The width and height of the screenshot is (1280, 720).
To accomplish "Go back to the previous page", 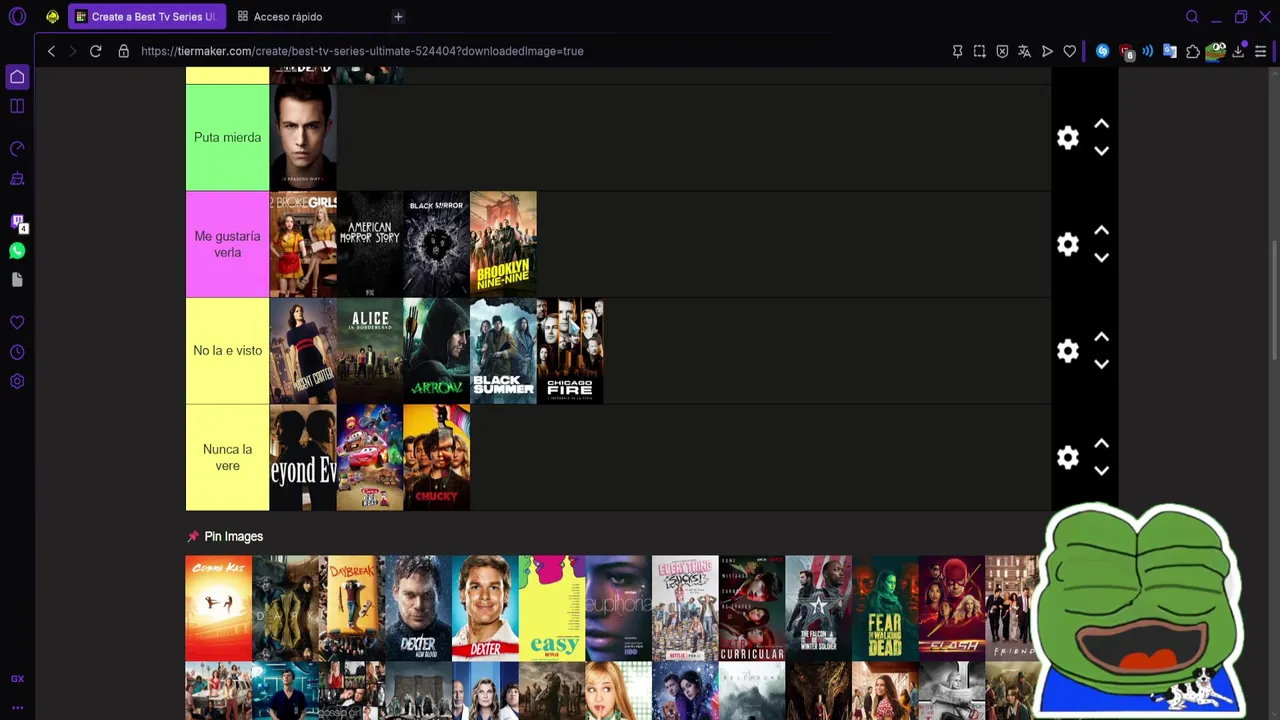I will pyautogui.click(x=51, y=51).
